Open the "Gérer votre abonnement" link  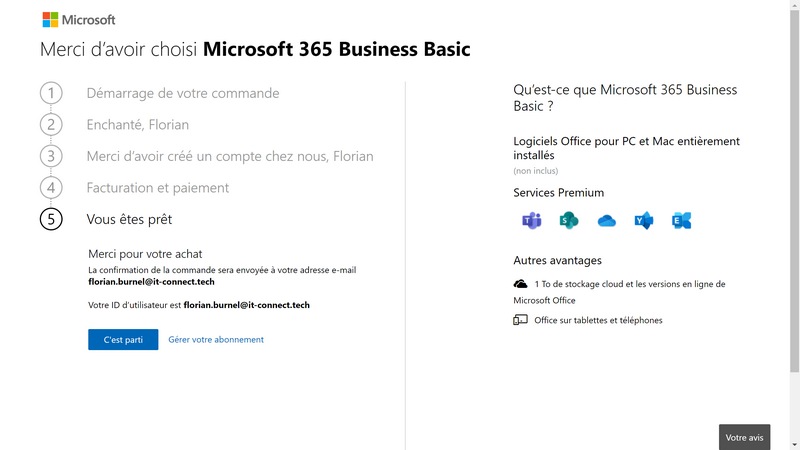(216, 340)
